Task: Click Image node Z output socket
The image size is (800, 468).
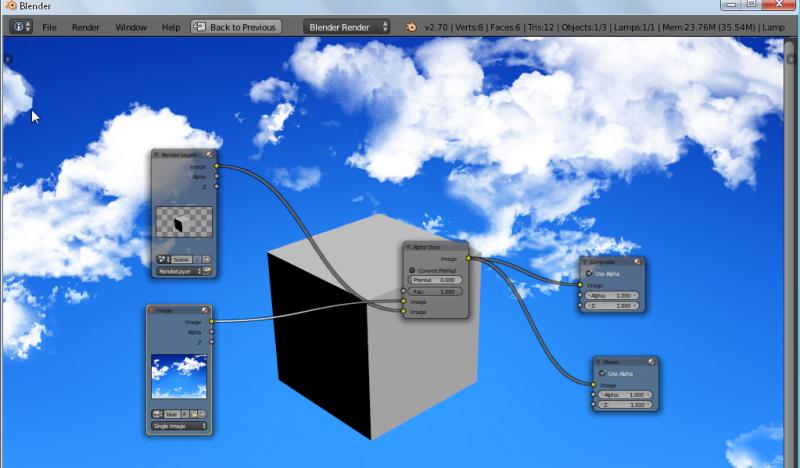Action: tap(211, 342)
